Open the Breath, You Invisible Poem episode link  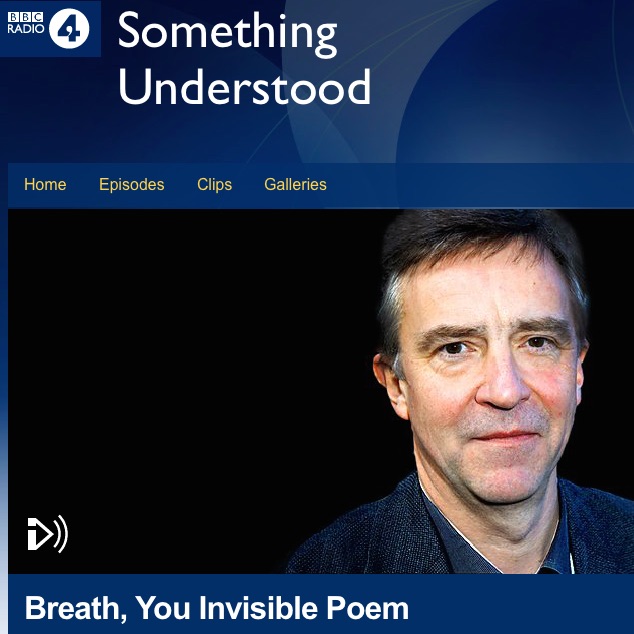(217, 608)
